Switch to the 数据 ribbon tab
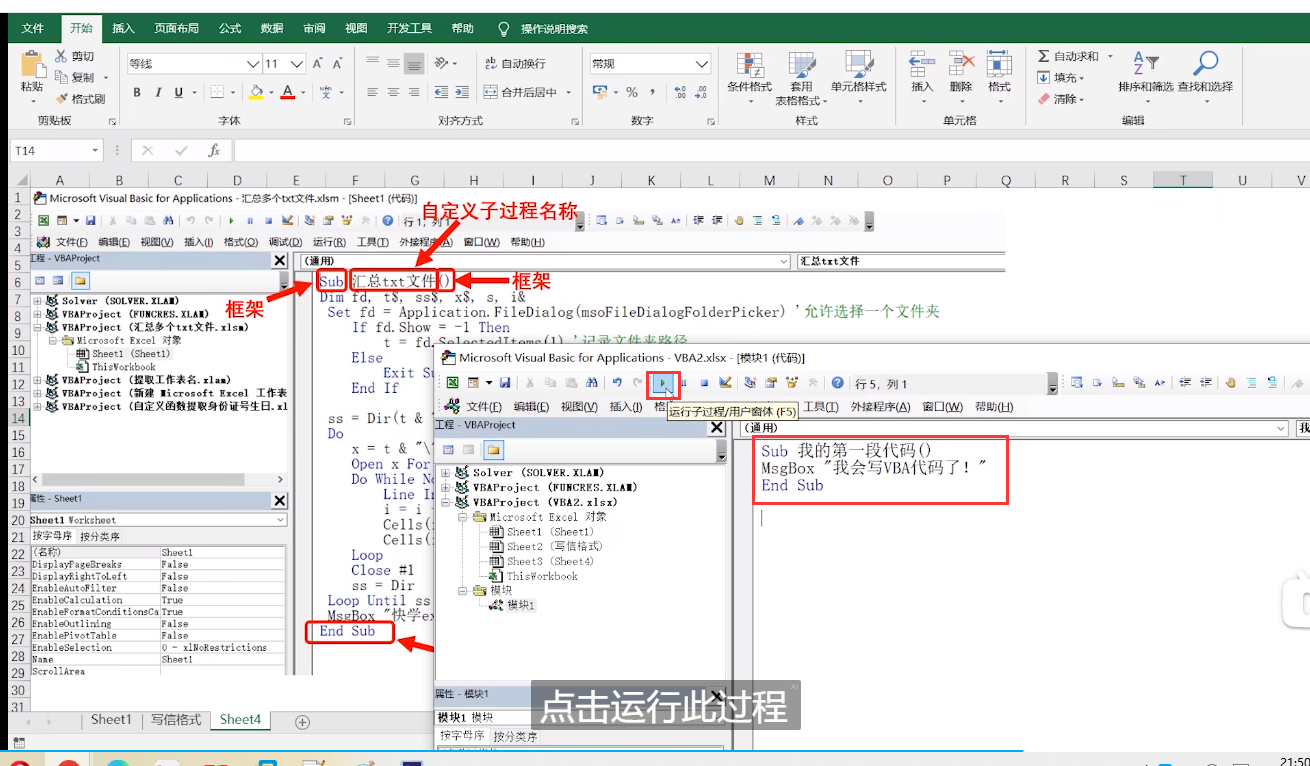The height and width of the screenshot is (766, 1310). pyautogui.click(x=271, y=28)
